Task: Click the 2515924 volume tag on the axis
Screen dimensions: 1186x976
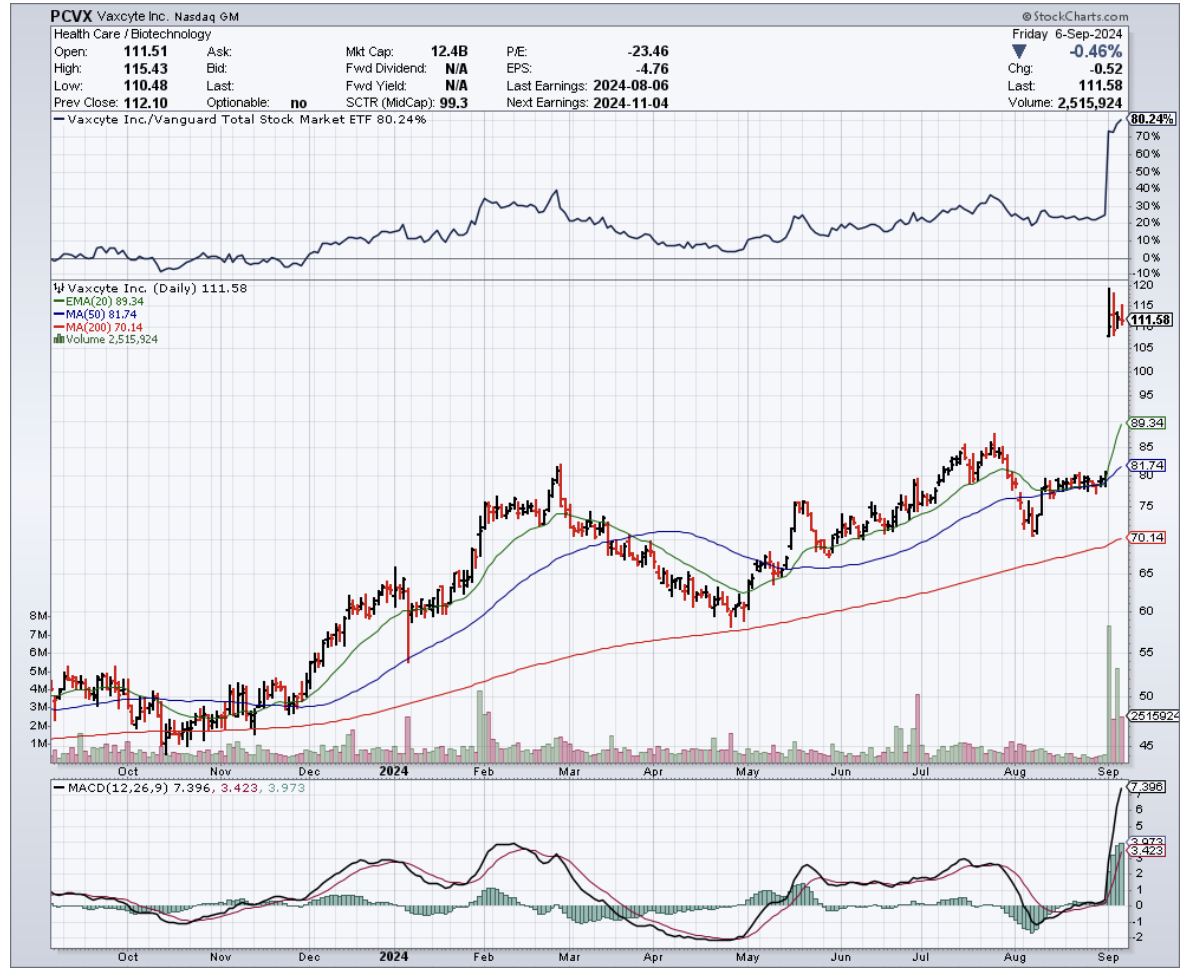Action: (x=1153, y=716)
